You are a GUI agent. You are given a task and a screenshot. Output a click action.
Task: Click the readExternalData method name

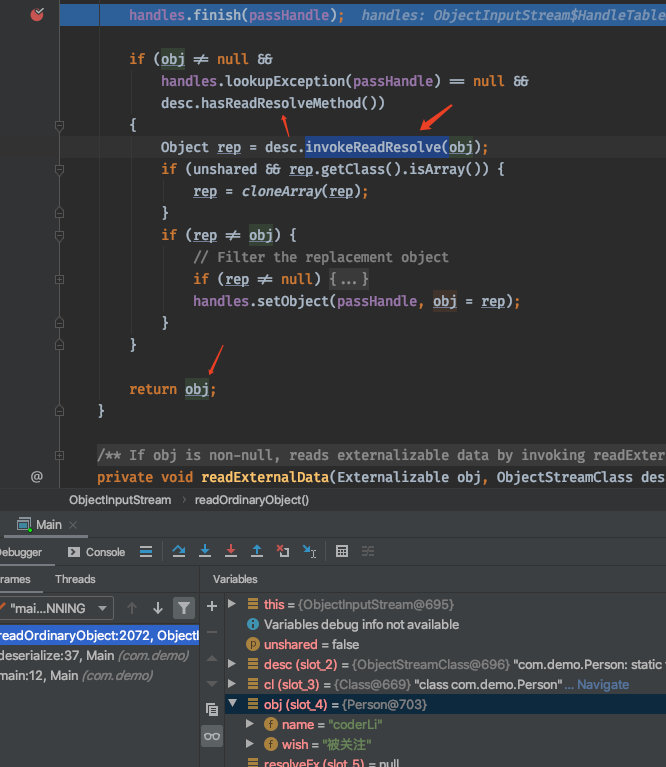click(x=265, y=477)
